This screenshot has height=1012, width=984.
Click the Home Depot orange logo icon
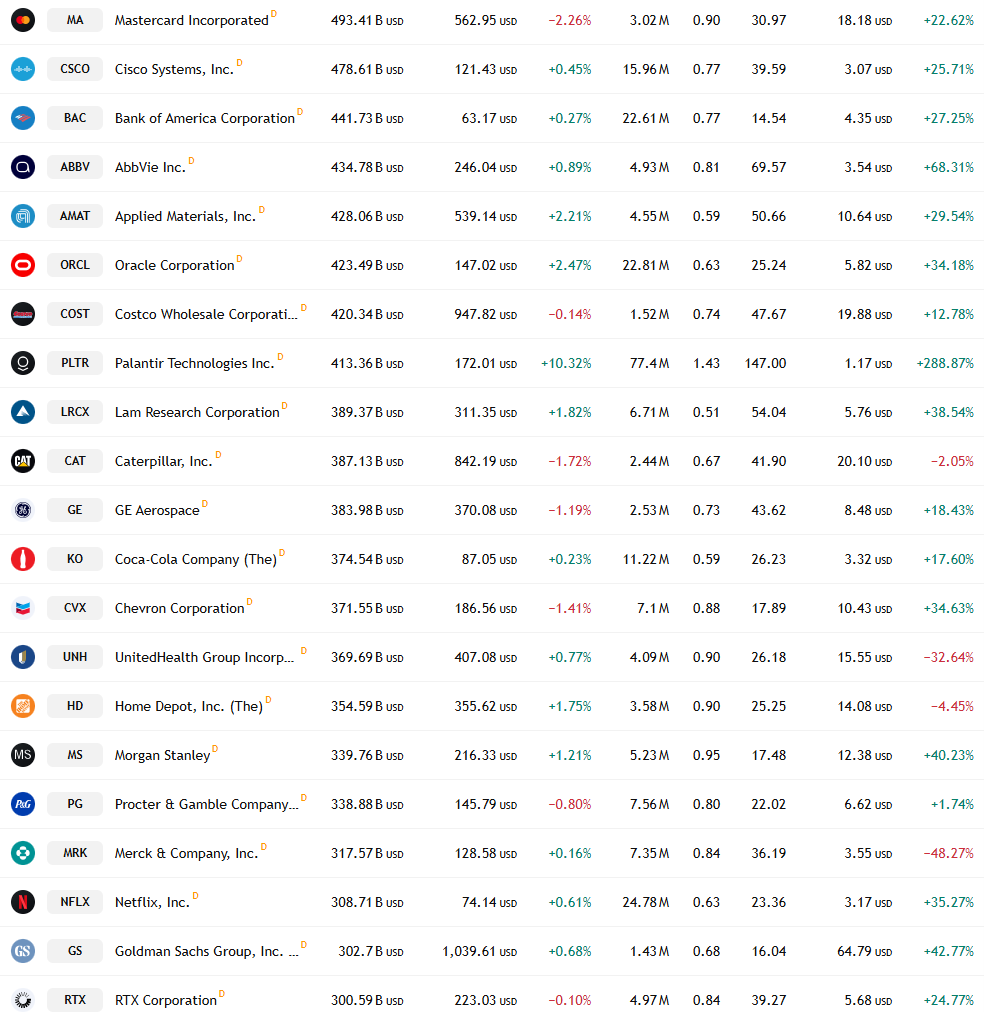coord(23,706)
